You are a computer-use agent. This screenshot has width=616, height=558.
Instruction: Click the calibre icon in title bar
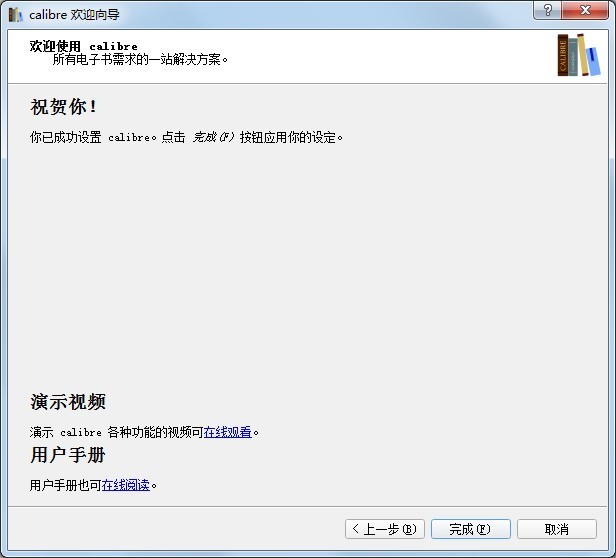tap(15, 15)
